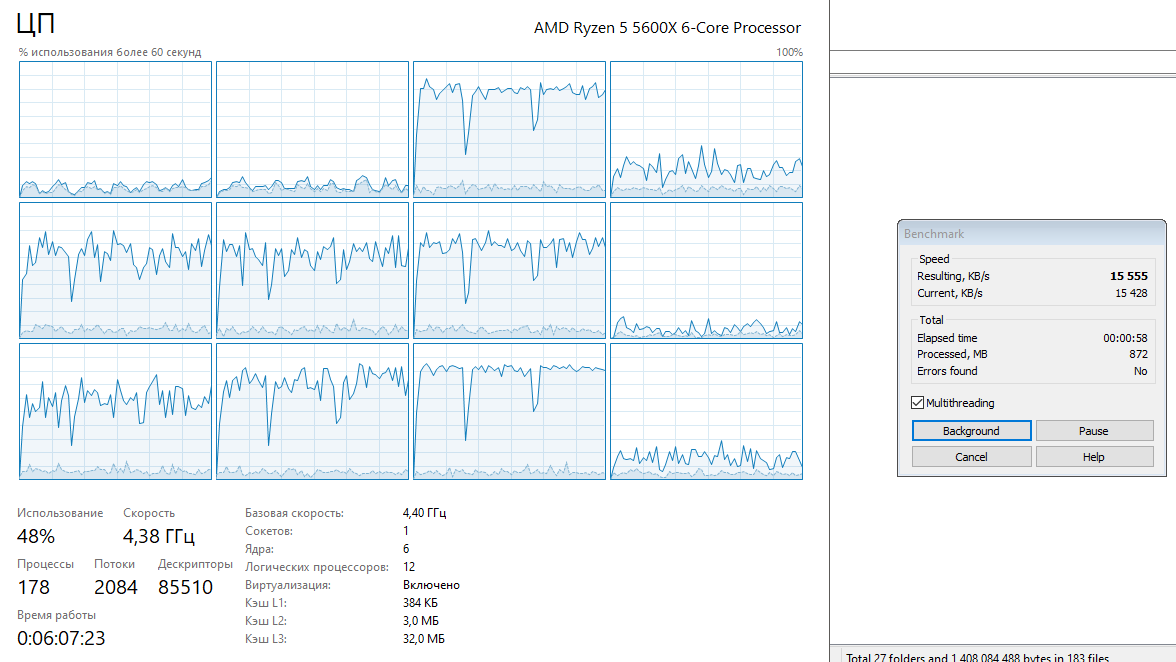Click L1 cache value '384 КБ'
Screen dimensions: 1176x662
pyautogui.click(x=420, y=603)
